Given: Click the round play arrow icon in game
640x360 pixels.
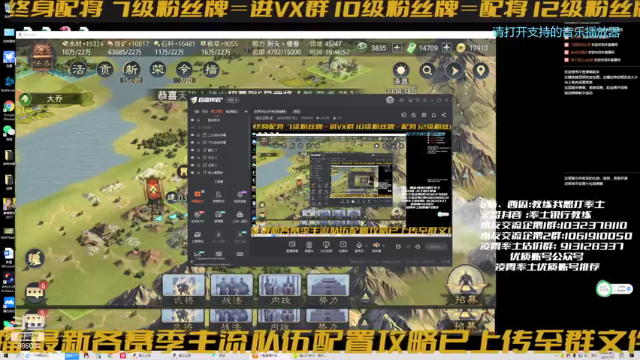Looking at the screenshot, I should 454,71.
